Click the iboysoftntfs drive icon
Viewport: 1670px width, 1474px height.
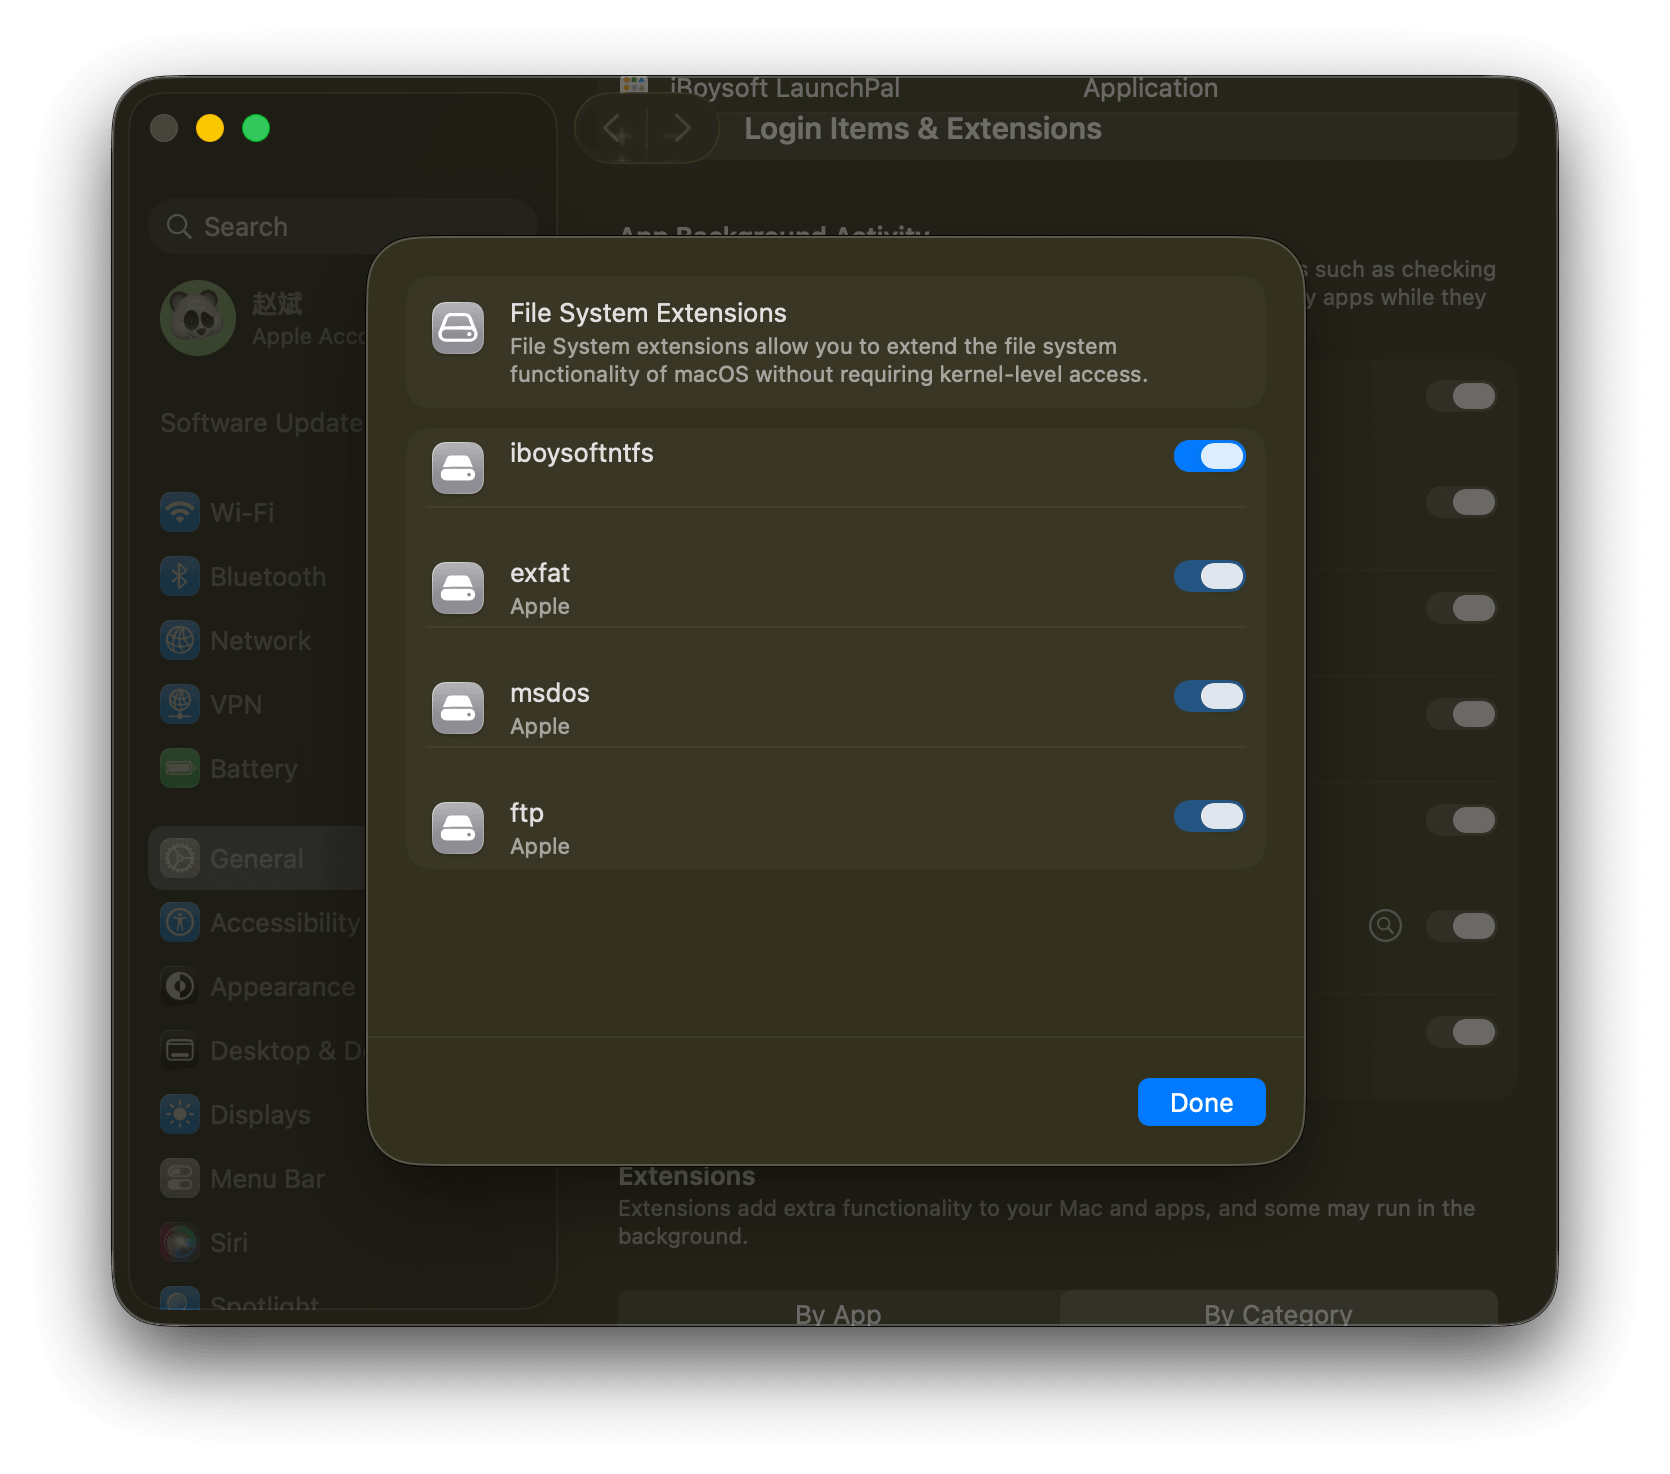(x=458, y=468)
